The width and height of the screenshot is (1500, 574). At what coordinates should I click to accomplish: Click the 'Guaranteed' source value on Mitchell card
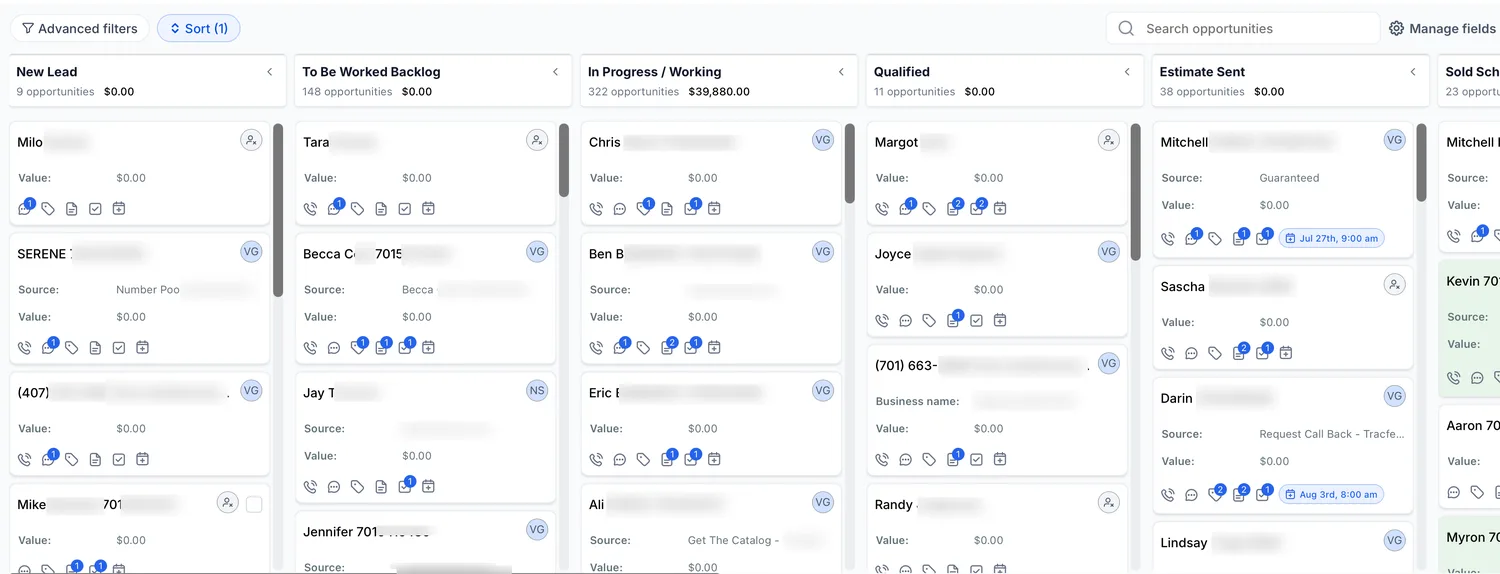[x=1289, y=178]
